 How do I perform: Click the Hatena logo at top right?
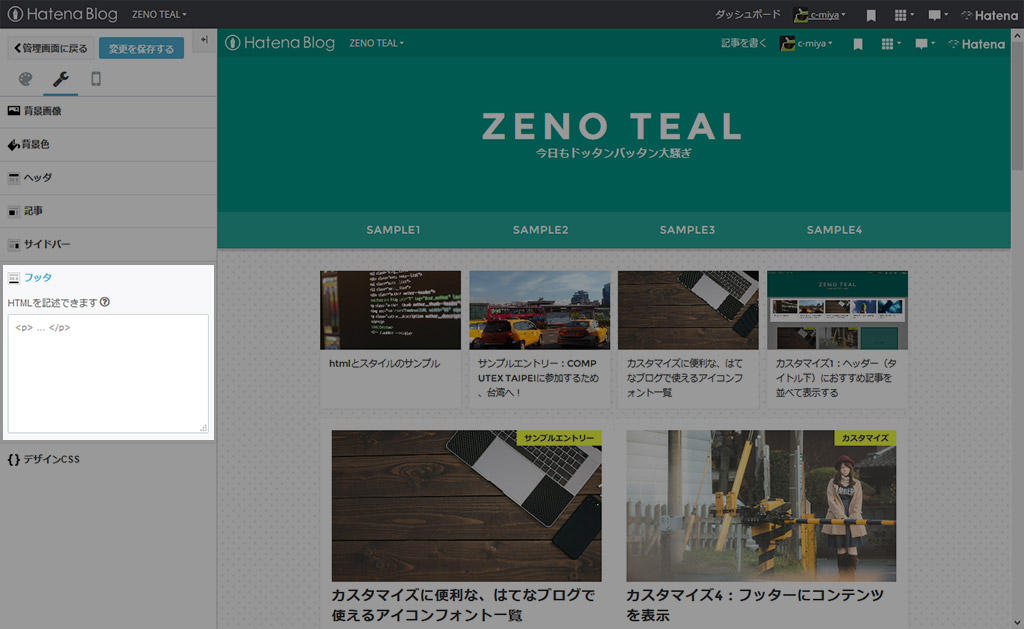coord(989,15)
